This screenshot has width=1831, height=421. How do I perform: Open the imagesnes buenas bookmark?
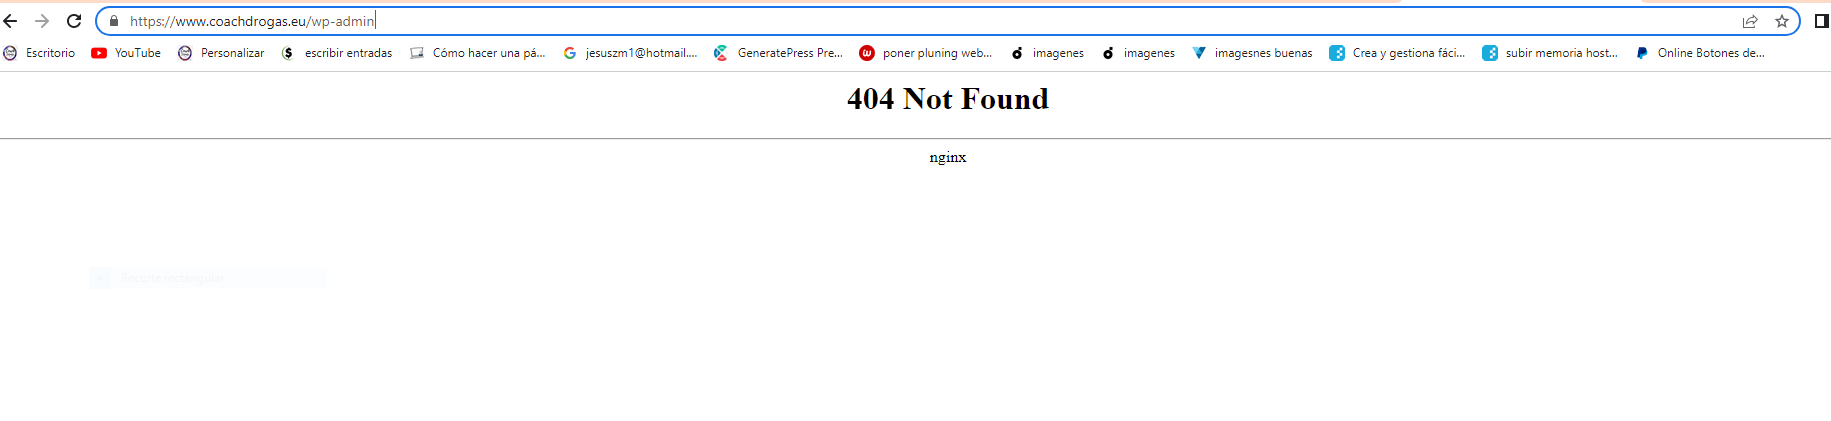[x=1252, y=53]
